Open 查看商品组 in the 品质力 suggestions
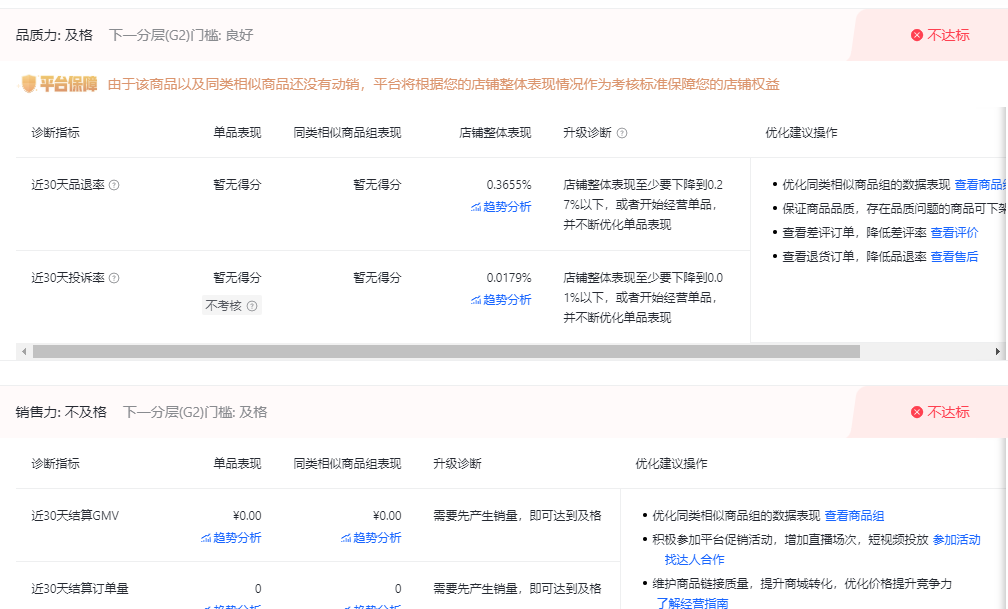1008x609 pixels. point(978,186)
